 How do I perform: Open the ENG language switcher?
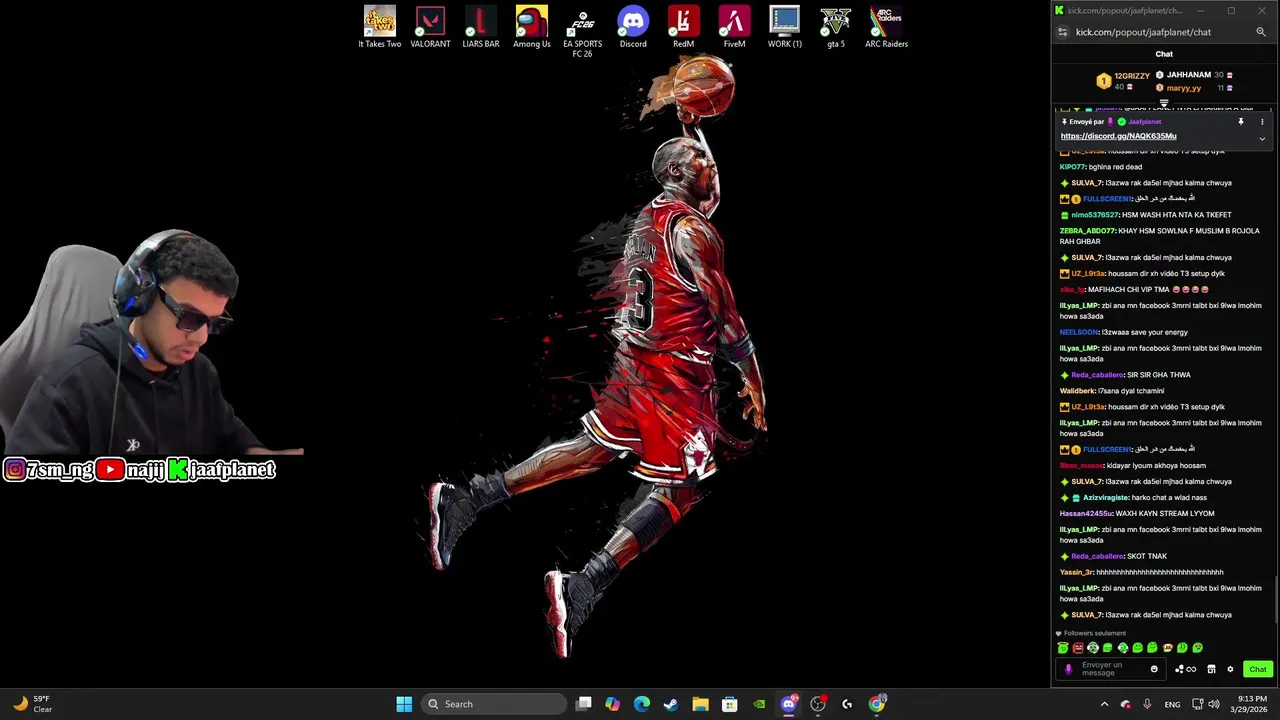click(1172, 705)
